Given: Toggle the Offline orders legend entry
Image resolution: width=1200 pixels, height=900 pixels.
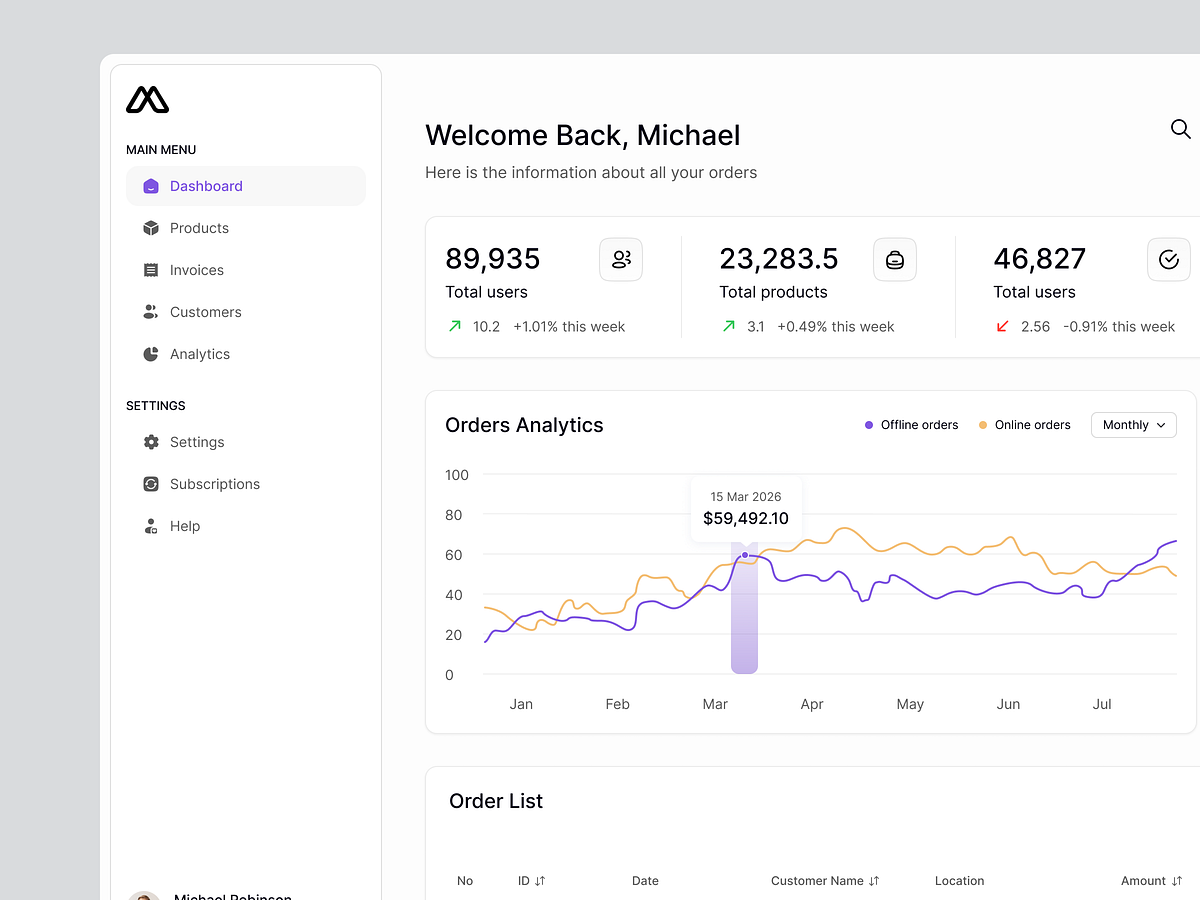Looking at the screenshot, I should tap(911, 425).
